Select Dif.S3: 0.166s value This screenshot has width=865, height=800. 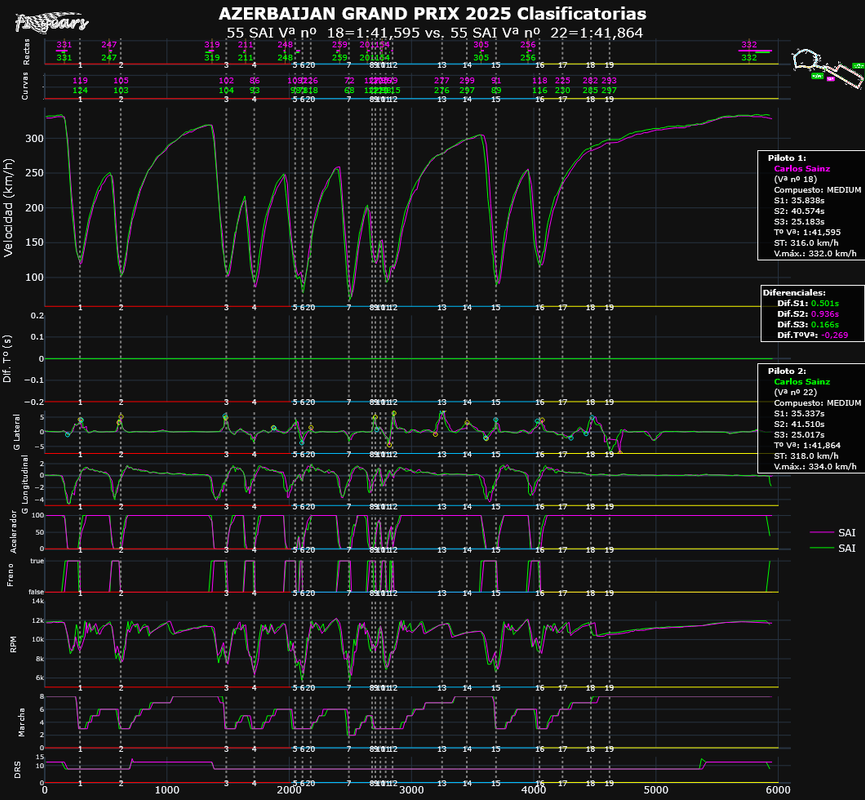[808, 324]
